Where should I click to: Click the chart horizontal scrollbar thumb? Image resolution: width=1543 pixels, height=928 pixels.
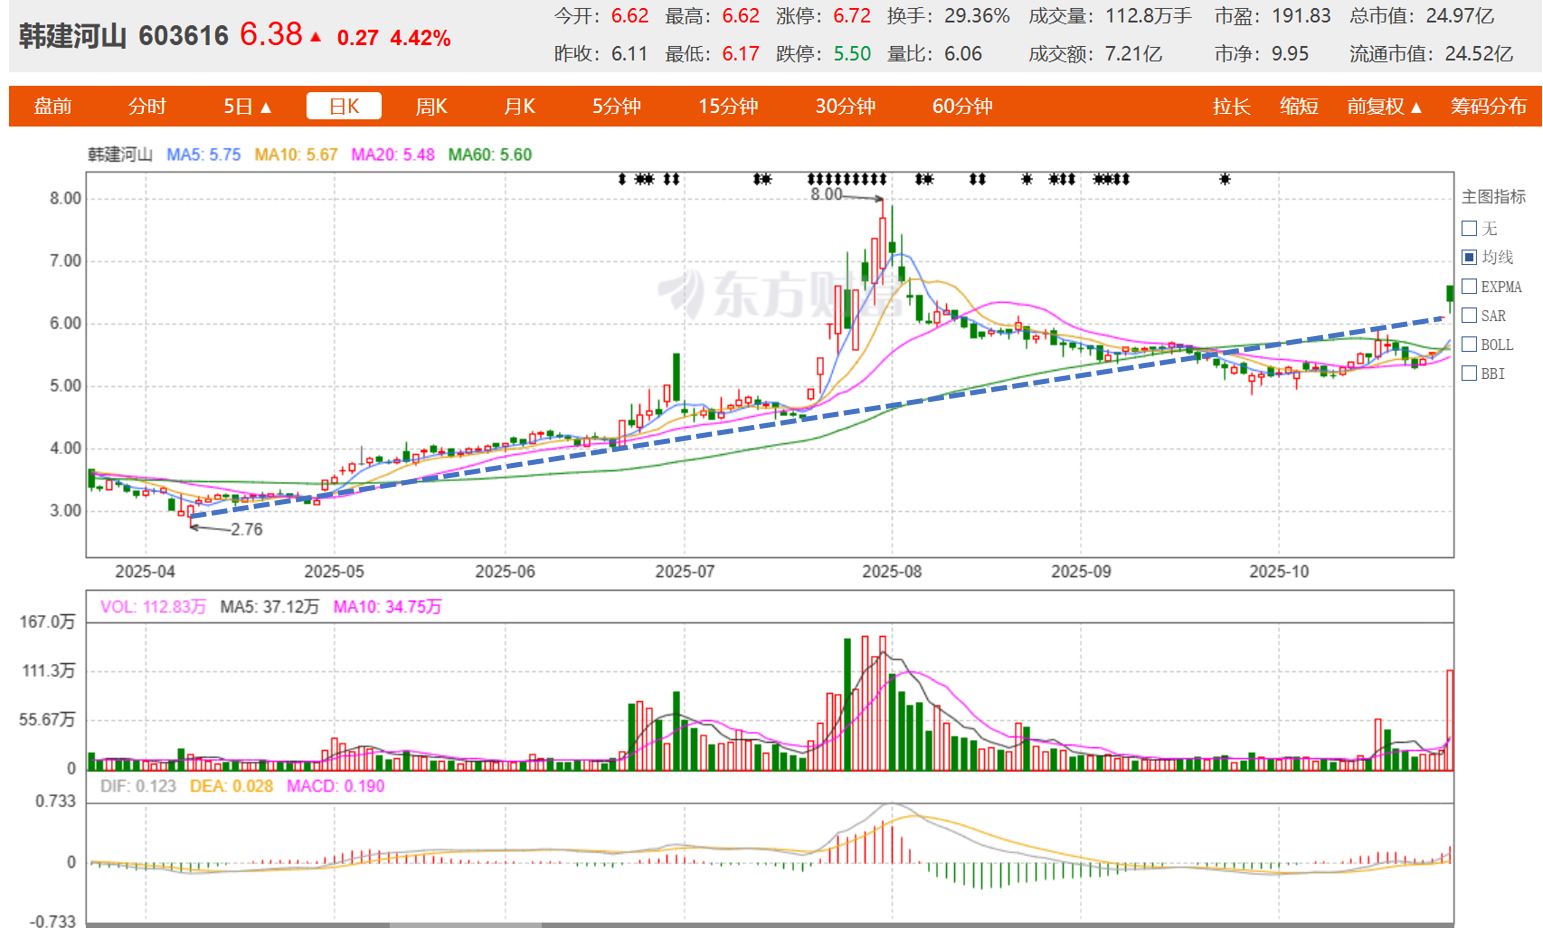pyautogui.click(x=465, y=925)
